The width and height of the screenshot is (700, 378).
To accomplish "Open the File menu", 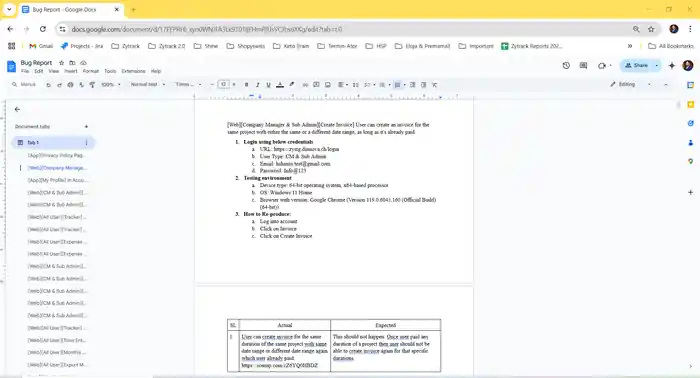I will pyautogui.click(x=25, y=71).
